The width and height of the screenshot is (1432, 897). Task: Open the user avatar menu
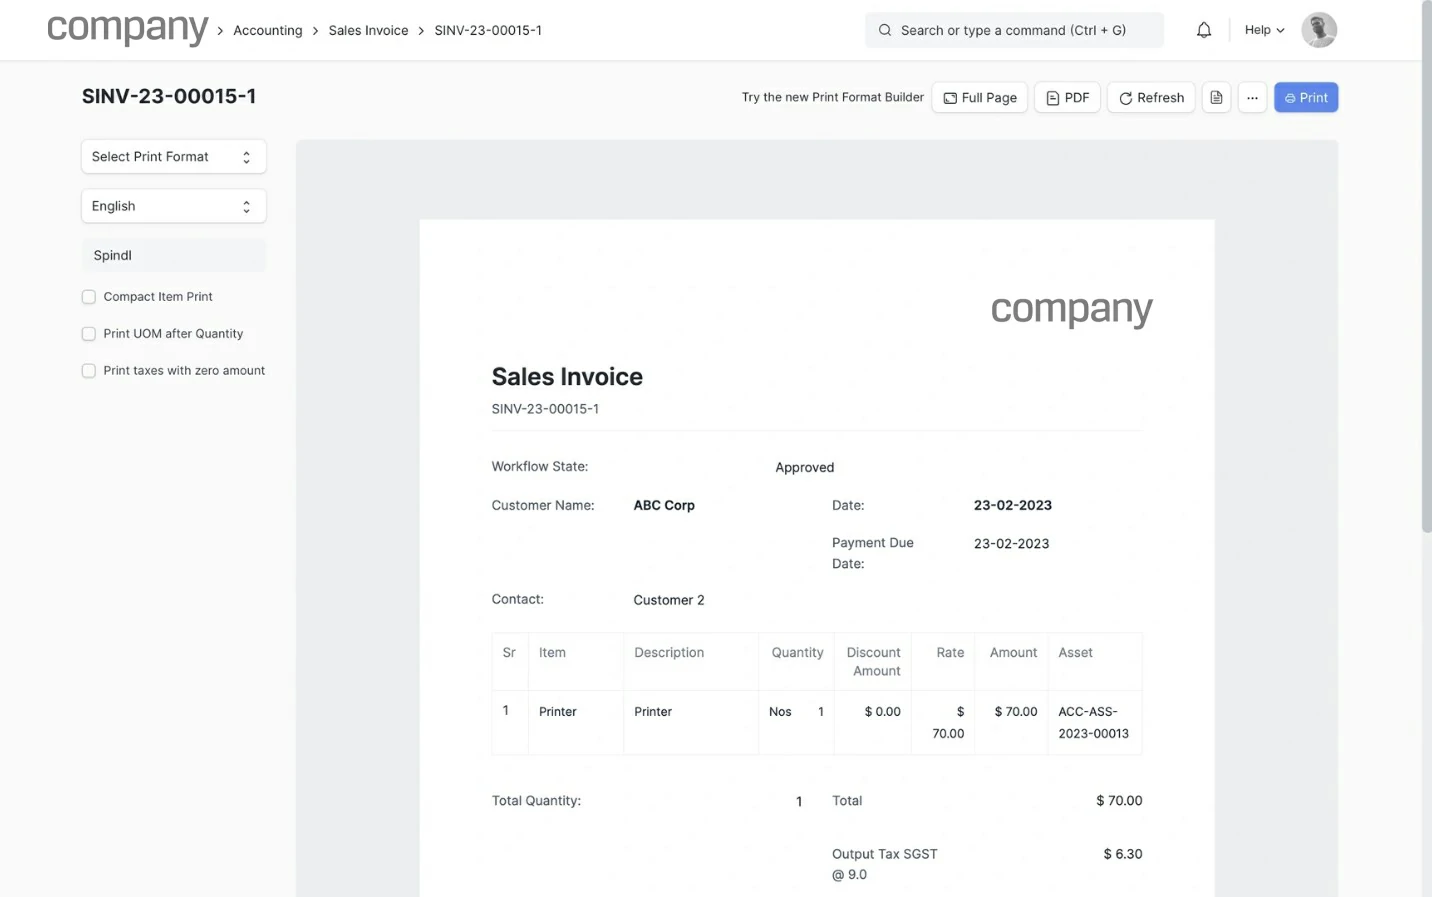1318,30
